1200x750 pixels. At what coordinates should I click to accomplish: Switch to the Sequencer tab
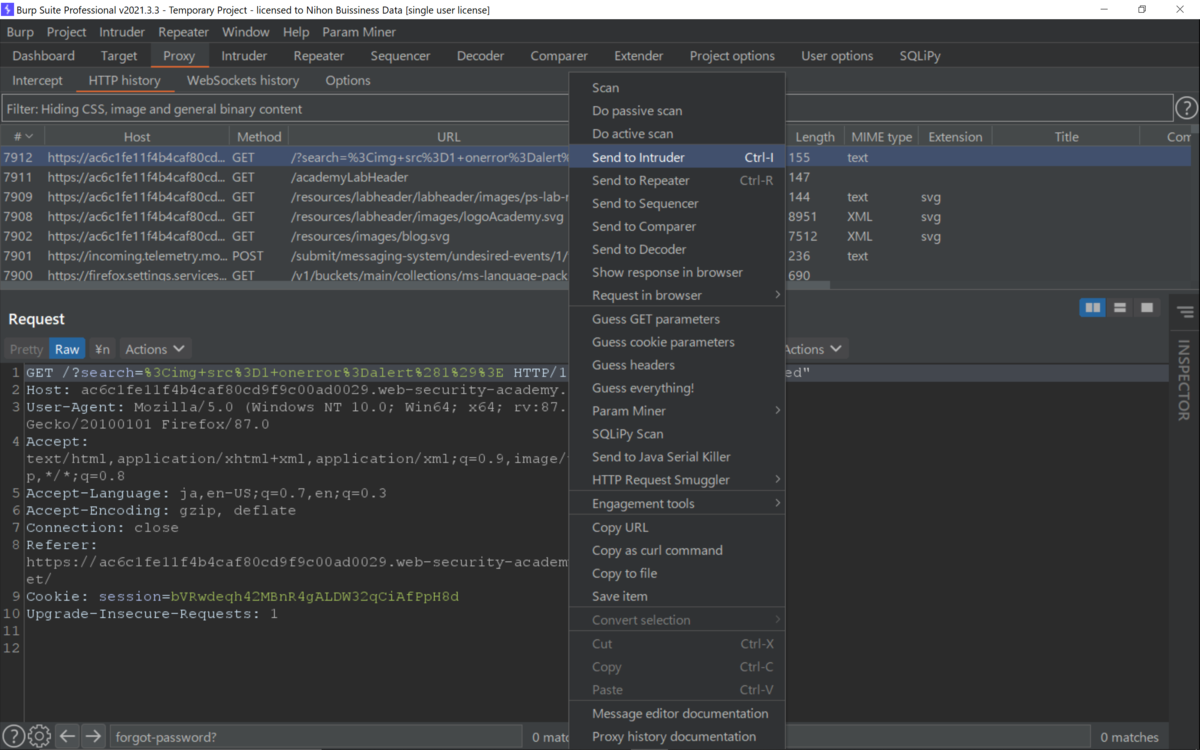pyautogui.click(x=400, y=56)
